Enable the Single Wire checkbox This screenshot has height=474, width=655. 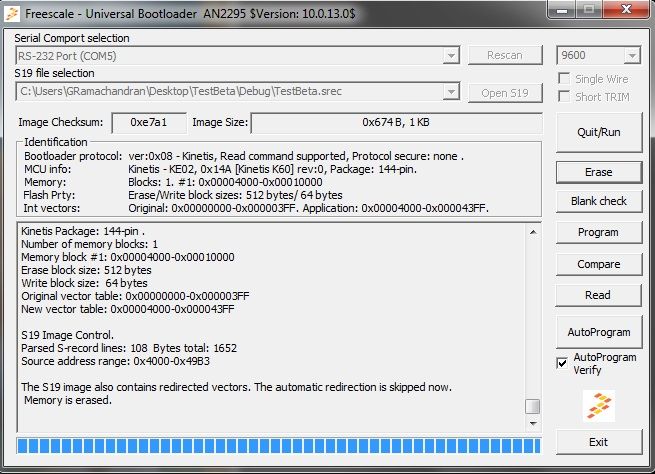[x=564, y=79]
